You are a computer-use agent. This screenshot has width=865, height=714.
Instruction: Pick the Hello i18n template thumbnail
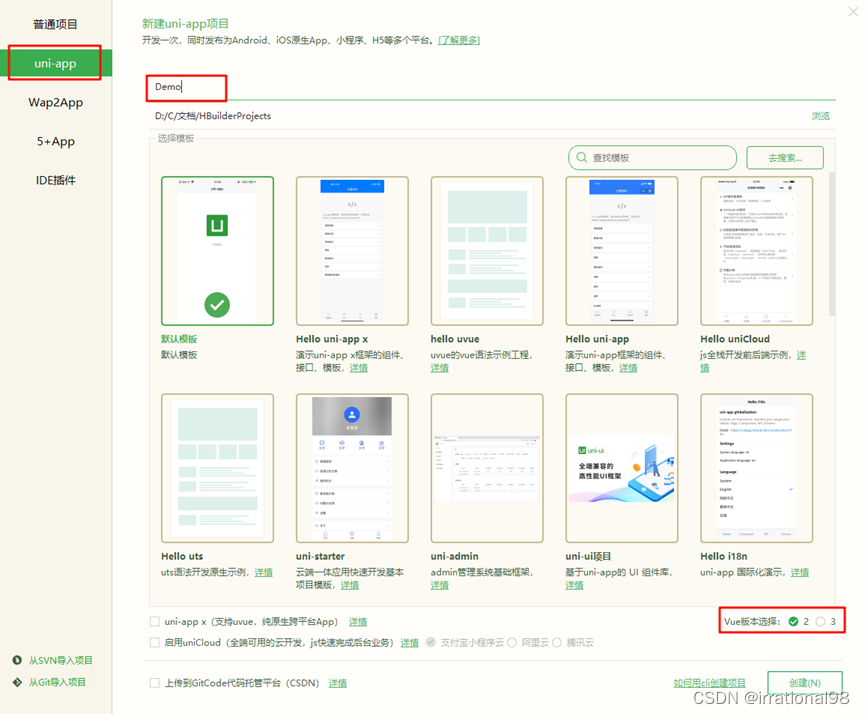tap(756, 468)
